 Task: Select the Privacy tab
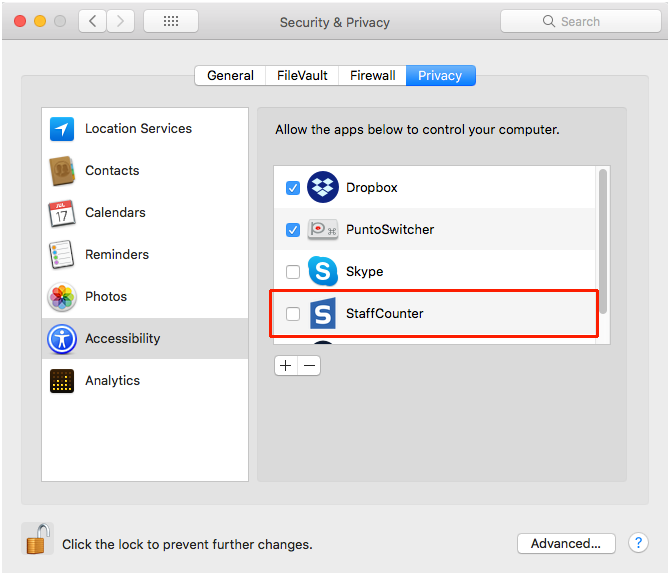[441, 76]
